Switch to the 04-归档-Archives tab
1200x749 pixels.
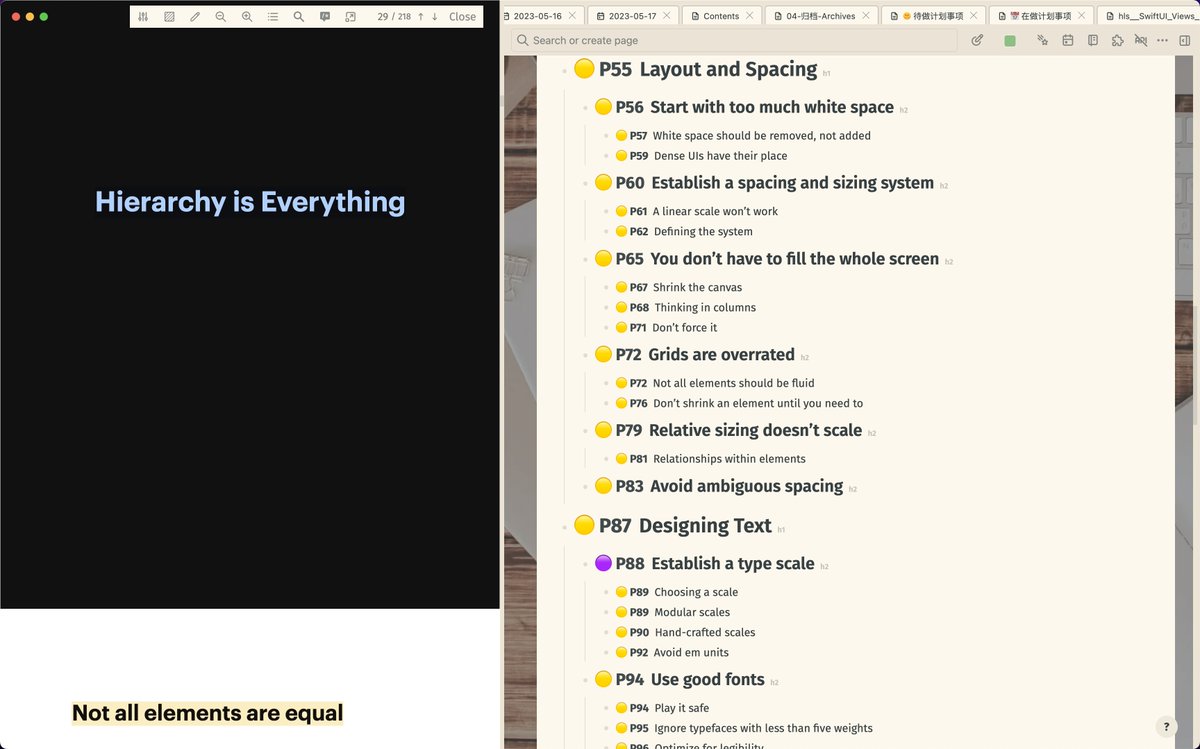pyautogui.click(x=821, y=16)
